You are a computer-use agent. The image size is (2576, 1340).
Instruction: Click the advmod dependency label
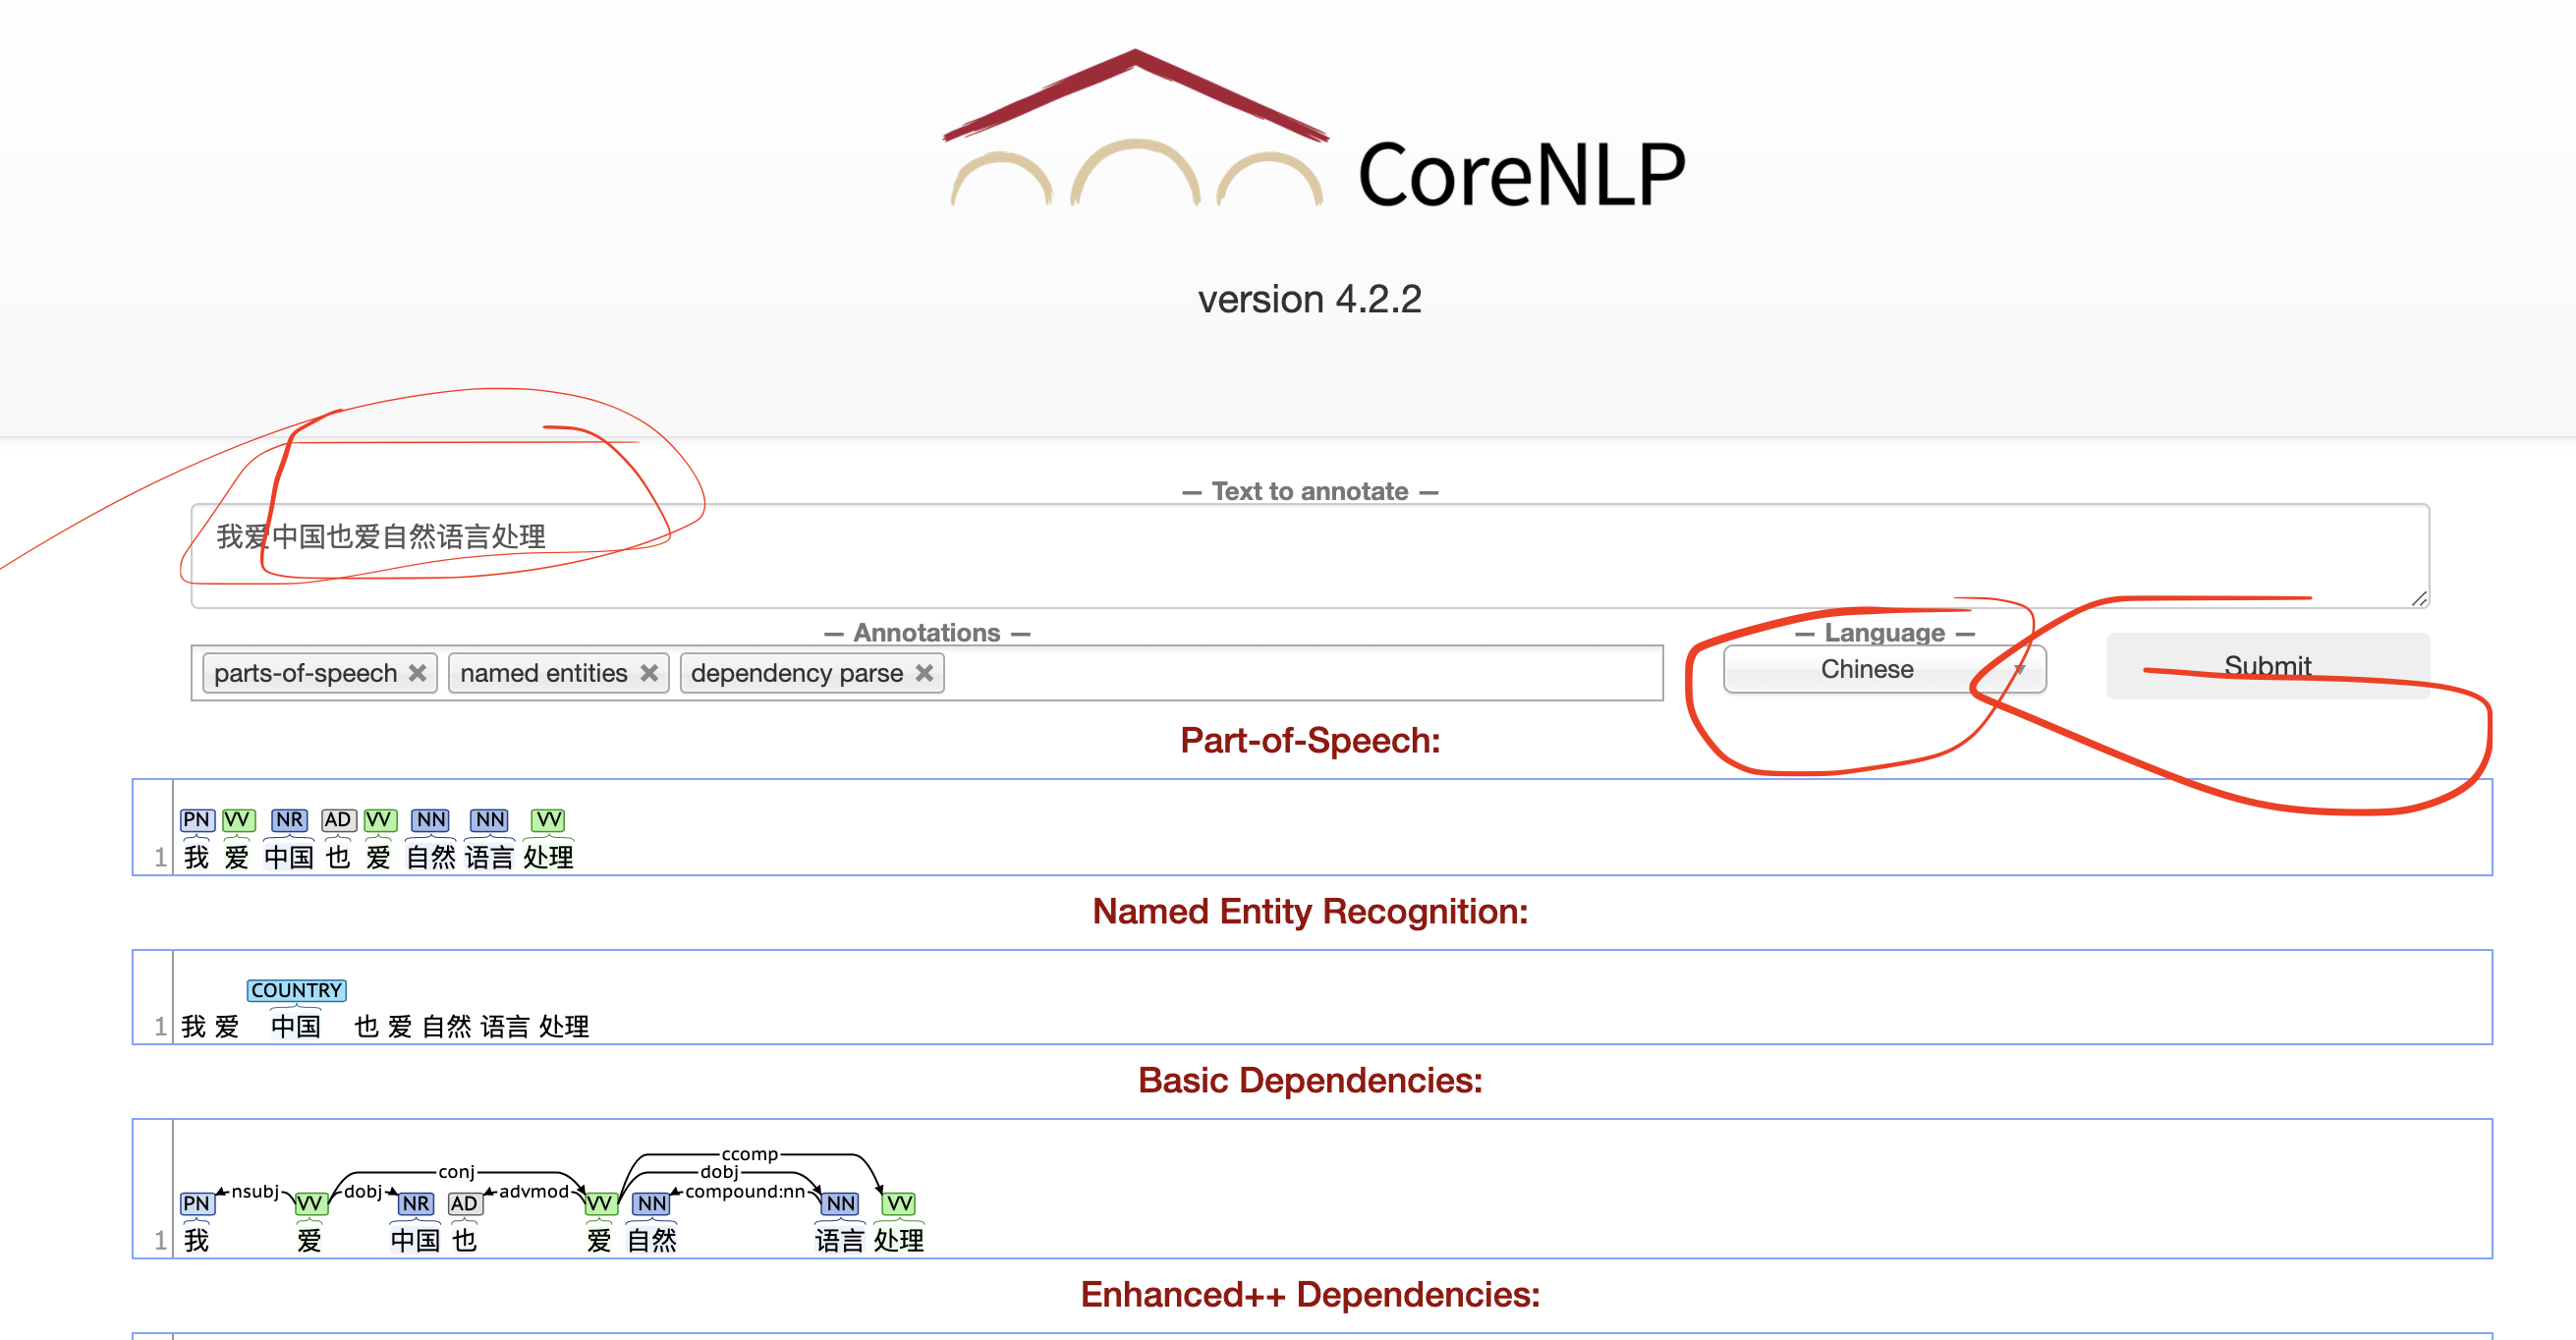point(533,1191)
